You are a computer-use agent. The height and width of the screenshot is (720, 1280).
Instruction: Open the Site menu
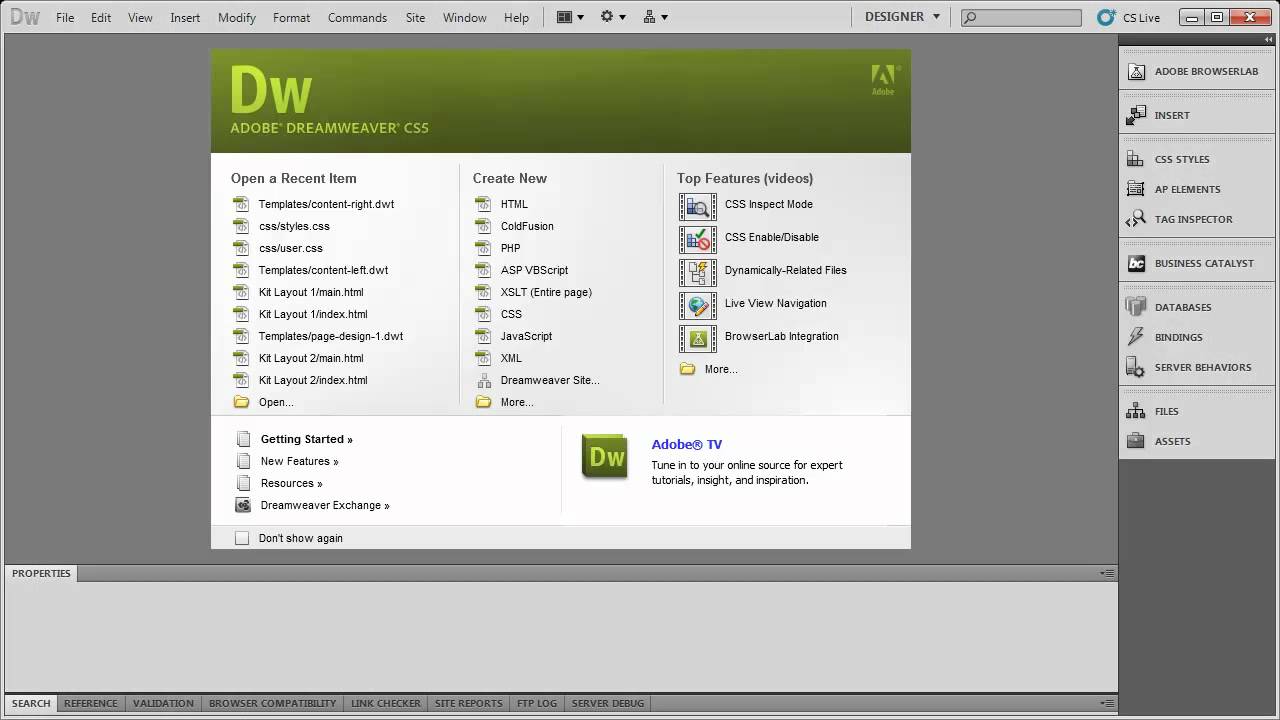pyautogui.click(x=415, y=17)
